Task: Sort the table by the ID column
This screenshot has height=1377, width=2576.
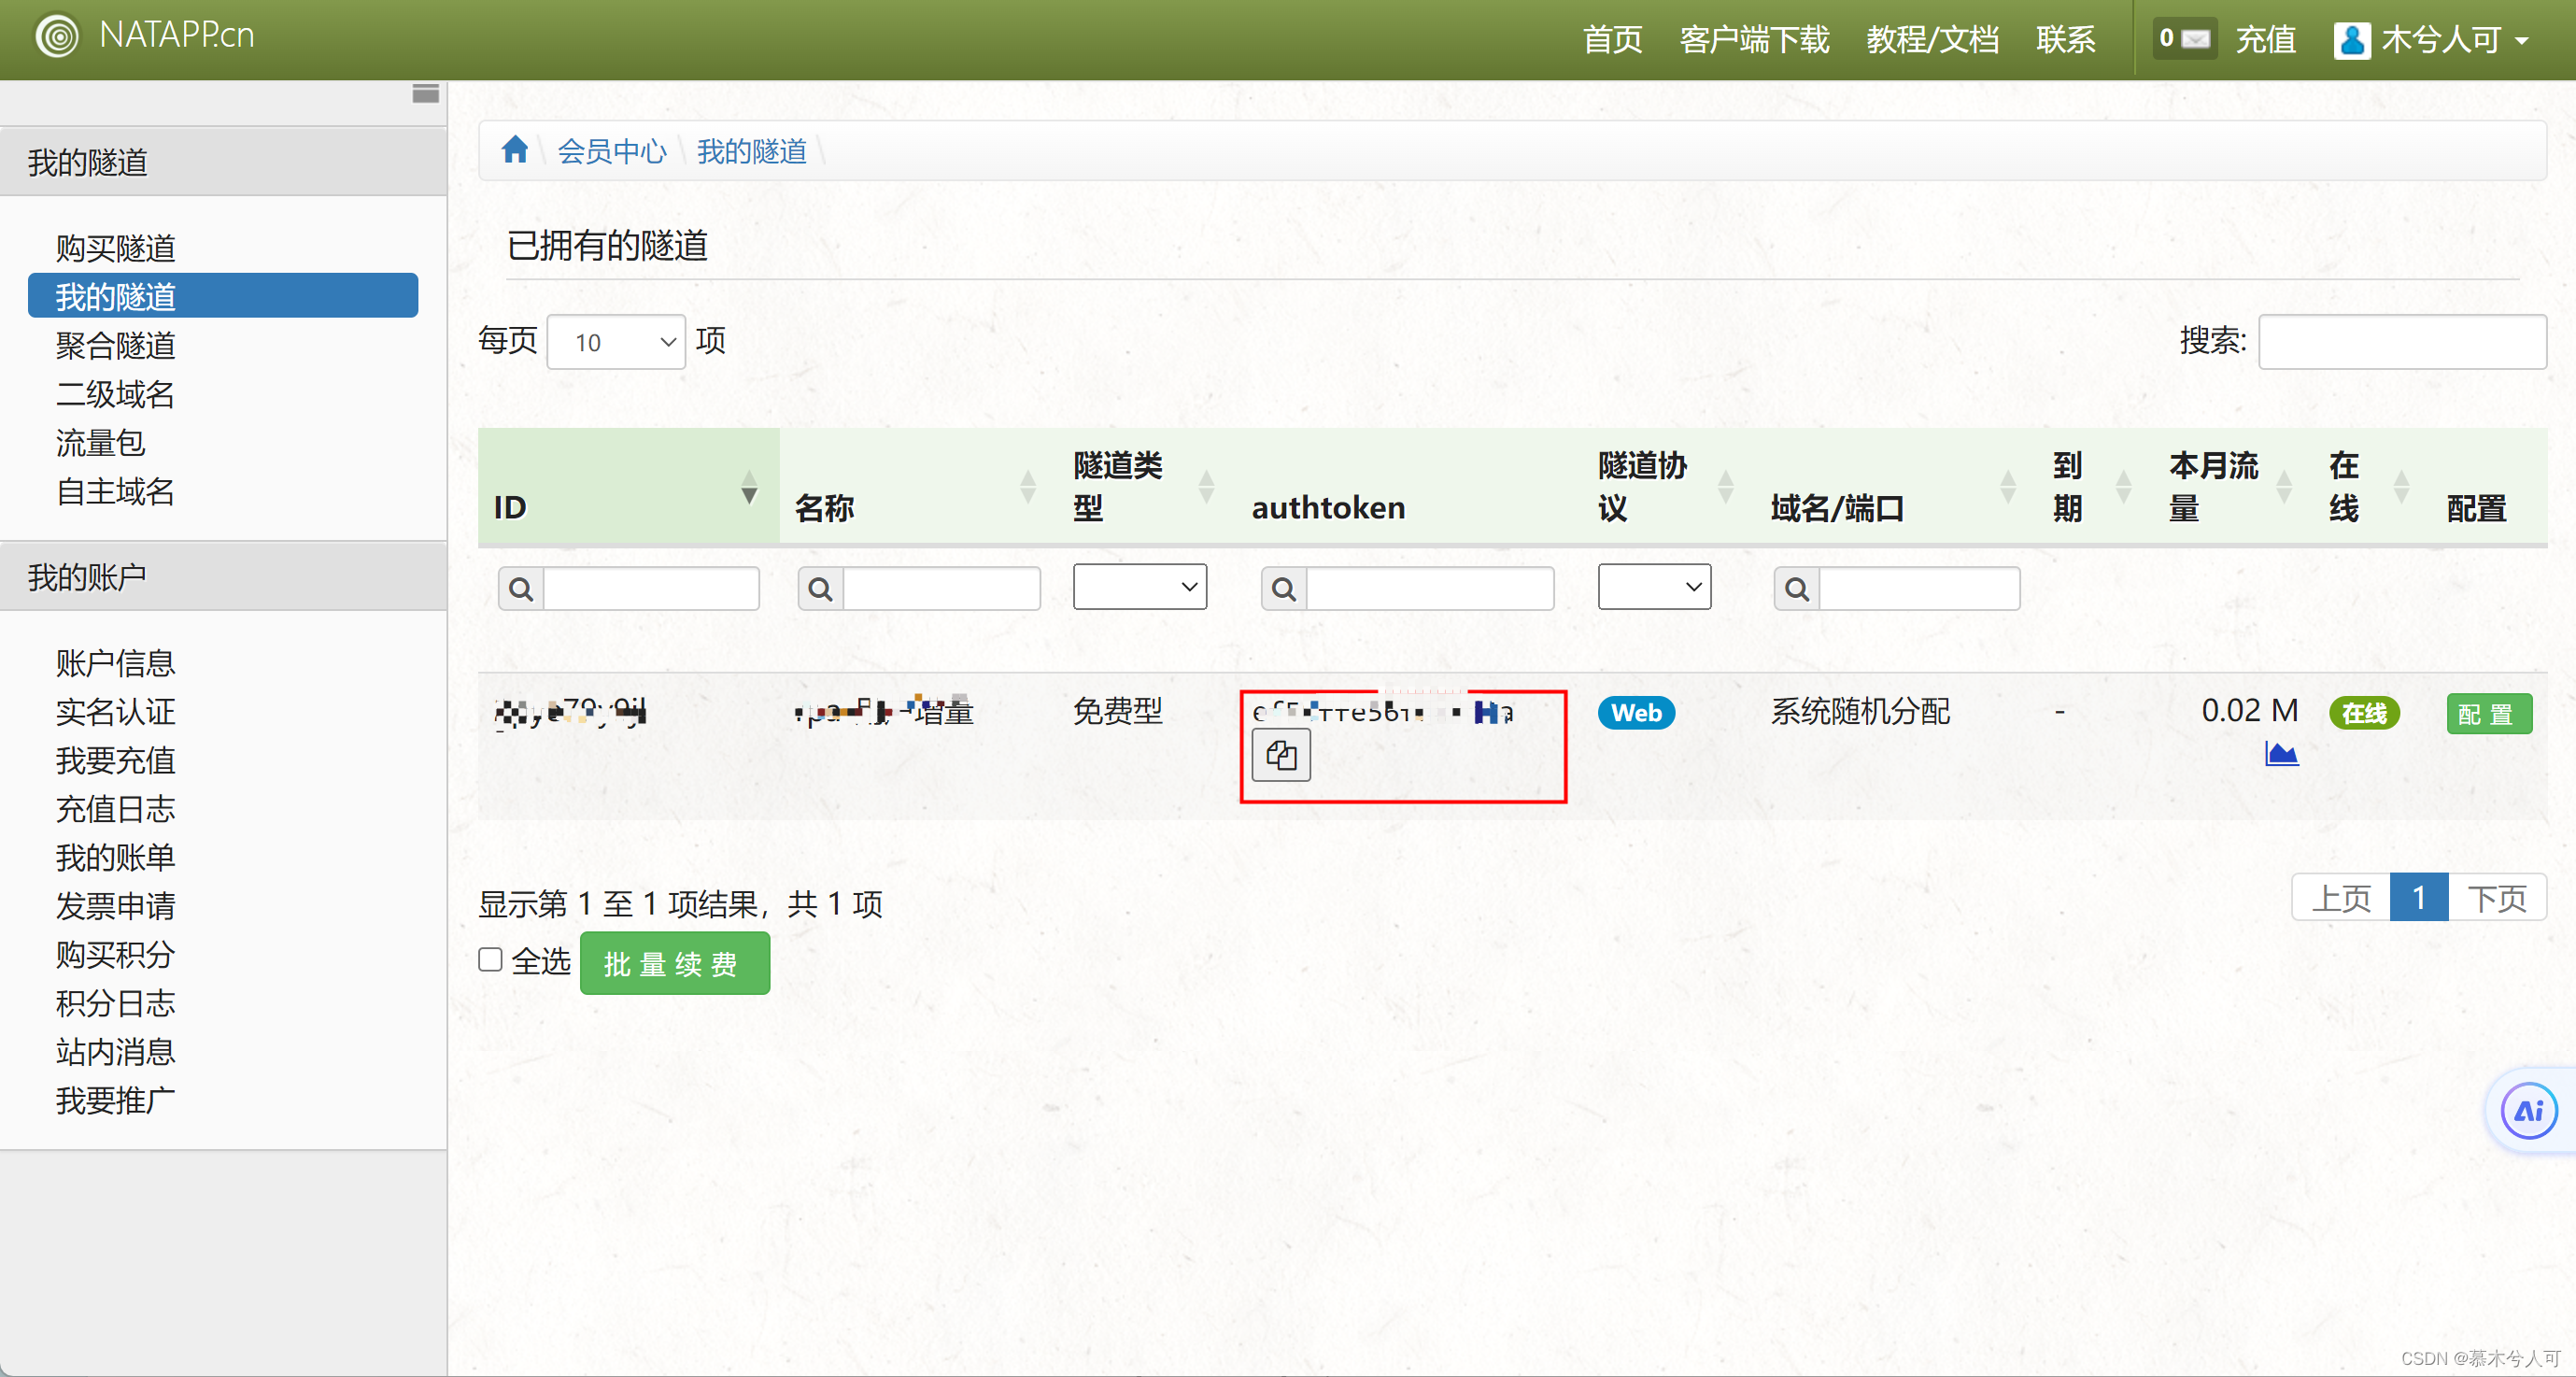Action: coord(749,487)
